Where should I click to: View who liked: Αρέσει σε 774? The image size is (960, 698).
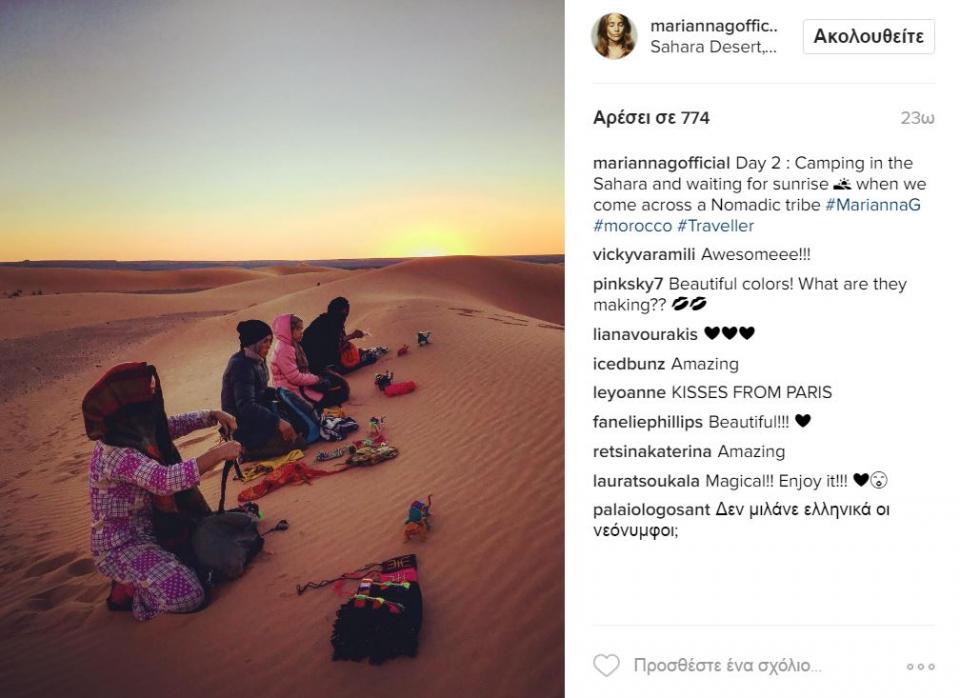click(651, 118)
